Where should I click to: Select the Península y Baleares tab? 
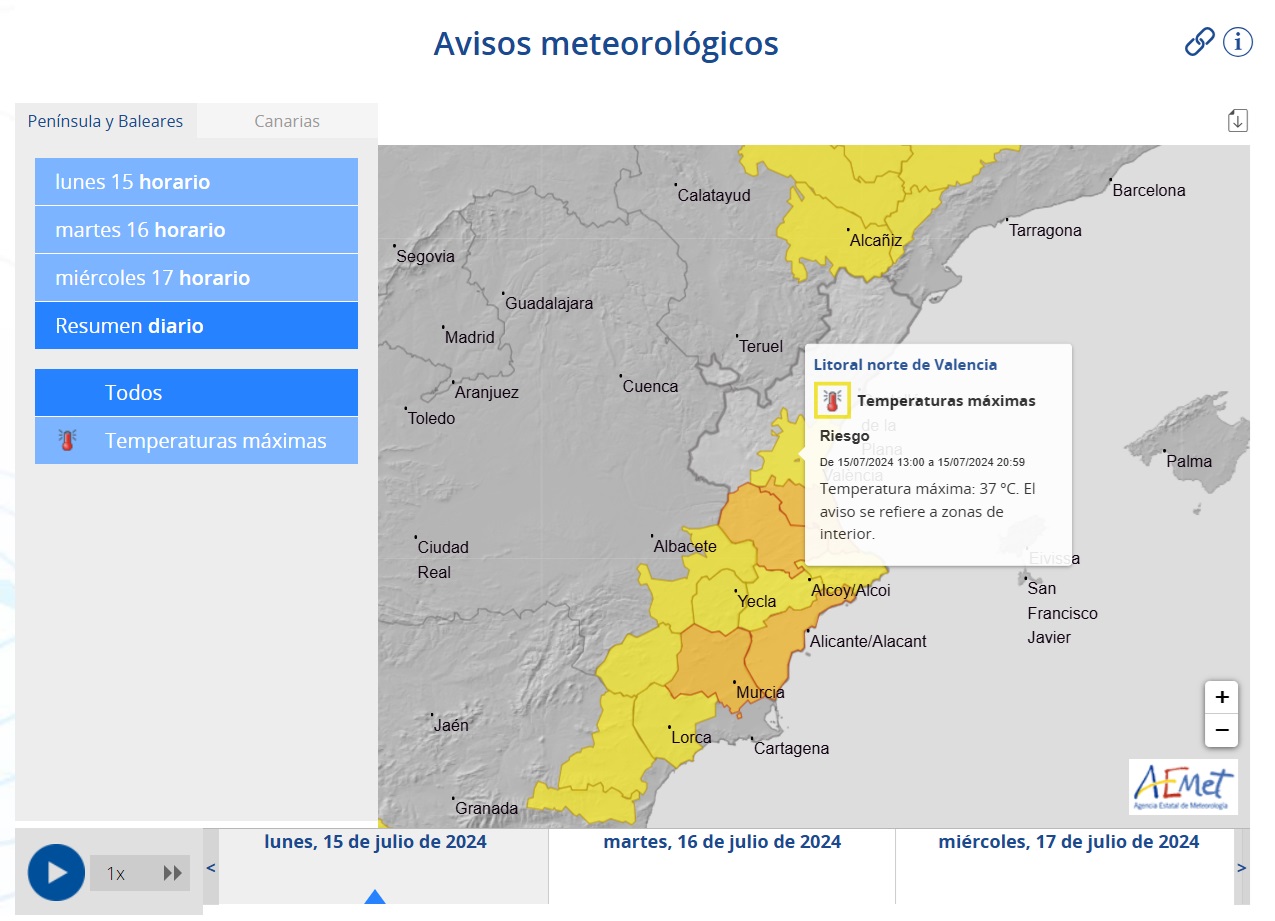(104, 120)
